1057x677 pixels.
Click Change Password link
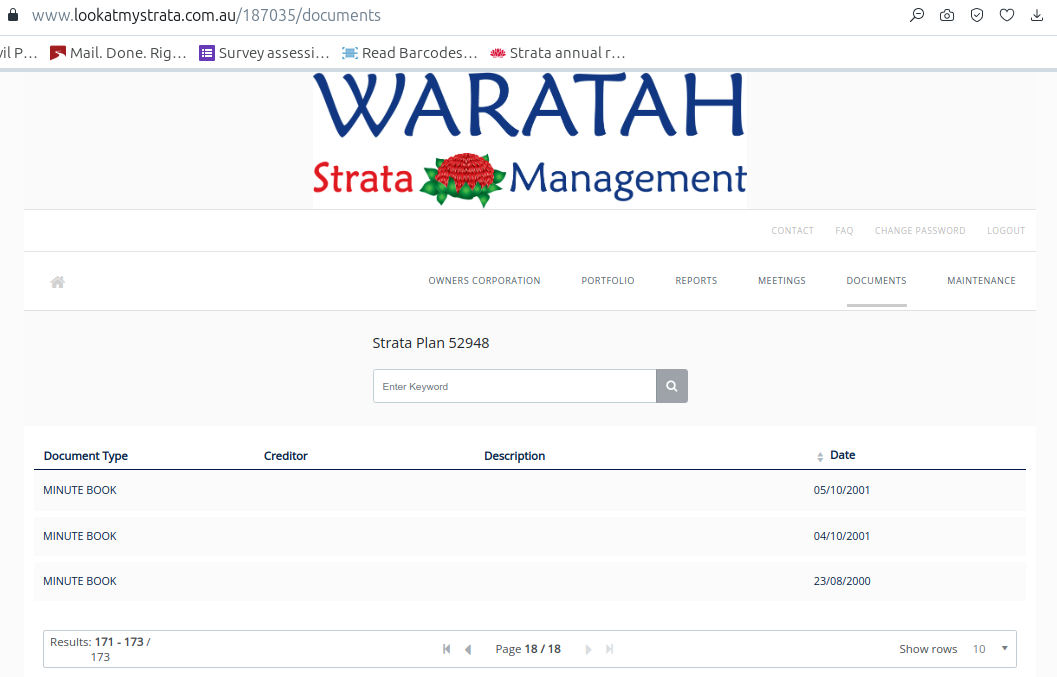coord(920,231)
